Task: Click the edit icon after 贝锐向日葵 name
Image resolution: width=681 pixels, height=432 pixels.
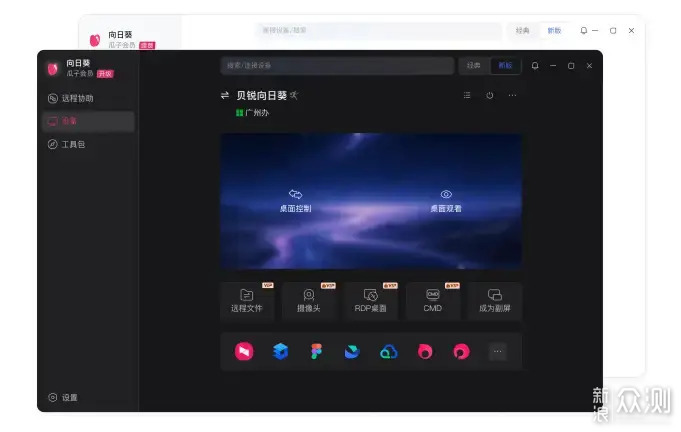Action: pyautogui.click(x=294, y=95)
